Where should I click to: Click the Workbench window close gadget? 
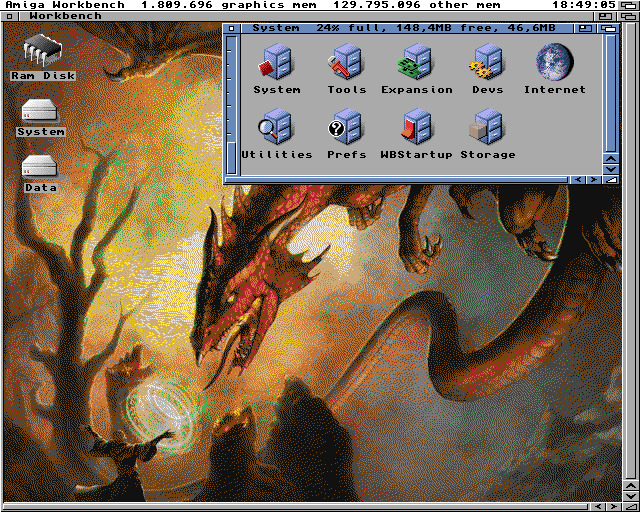coord(9,16)
